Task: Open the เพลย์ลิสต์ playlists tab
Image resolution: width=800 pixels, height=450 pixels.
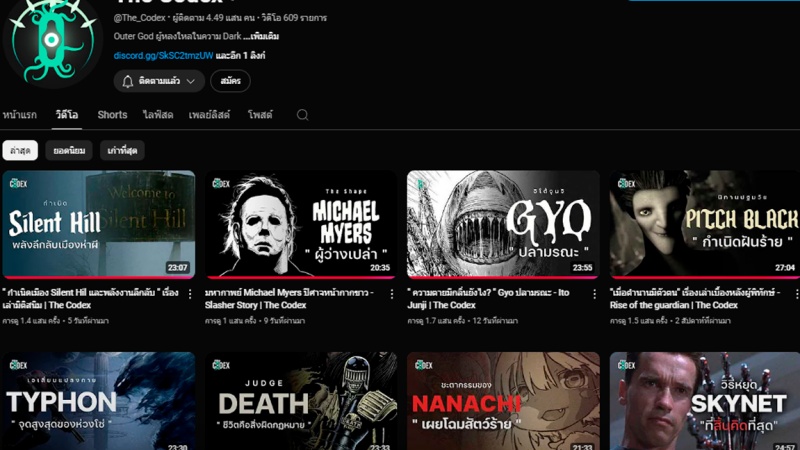Action: 209,115
